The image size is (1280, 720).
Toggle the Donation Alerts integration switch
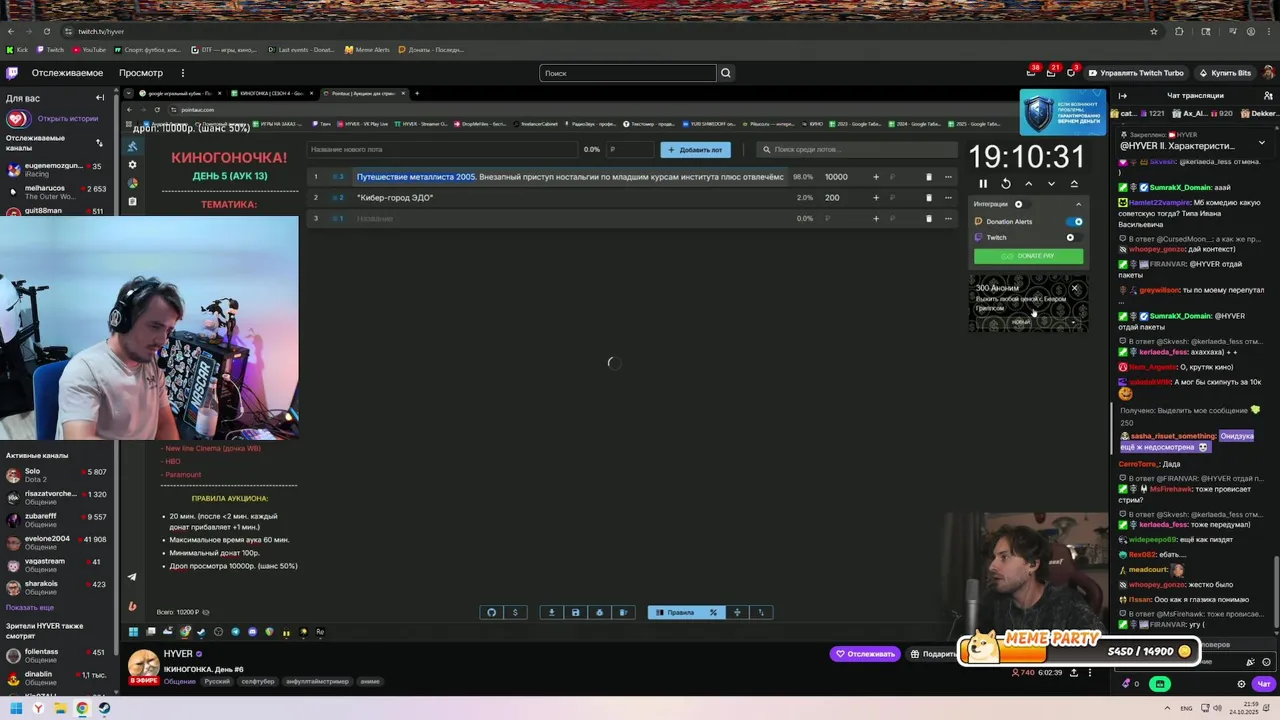[x=1075, y=222]
